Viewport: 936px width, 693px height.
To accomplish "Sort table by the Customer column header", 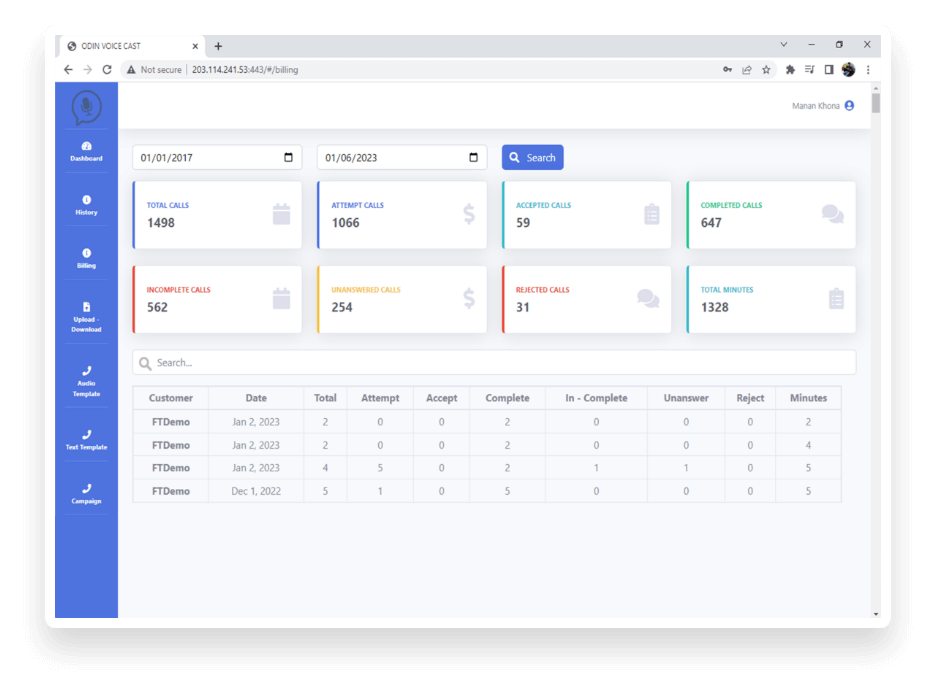I will point(170,398).
